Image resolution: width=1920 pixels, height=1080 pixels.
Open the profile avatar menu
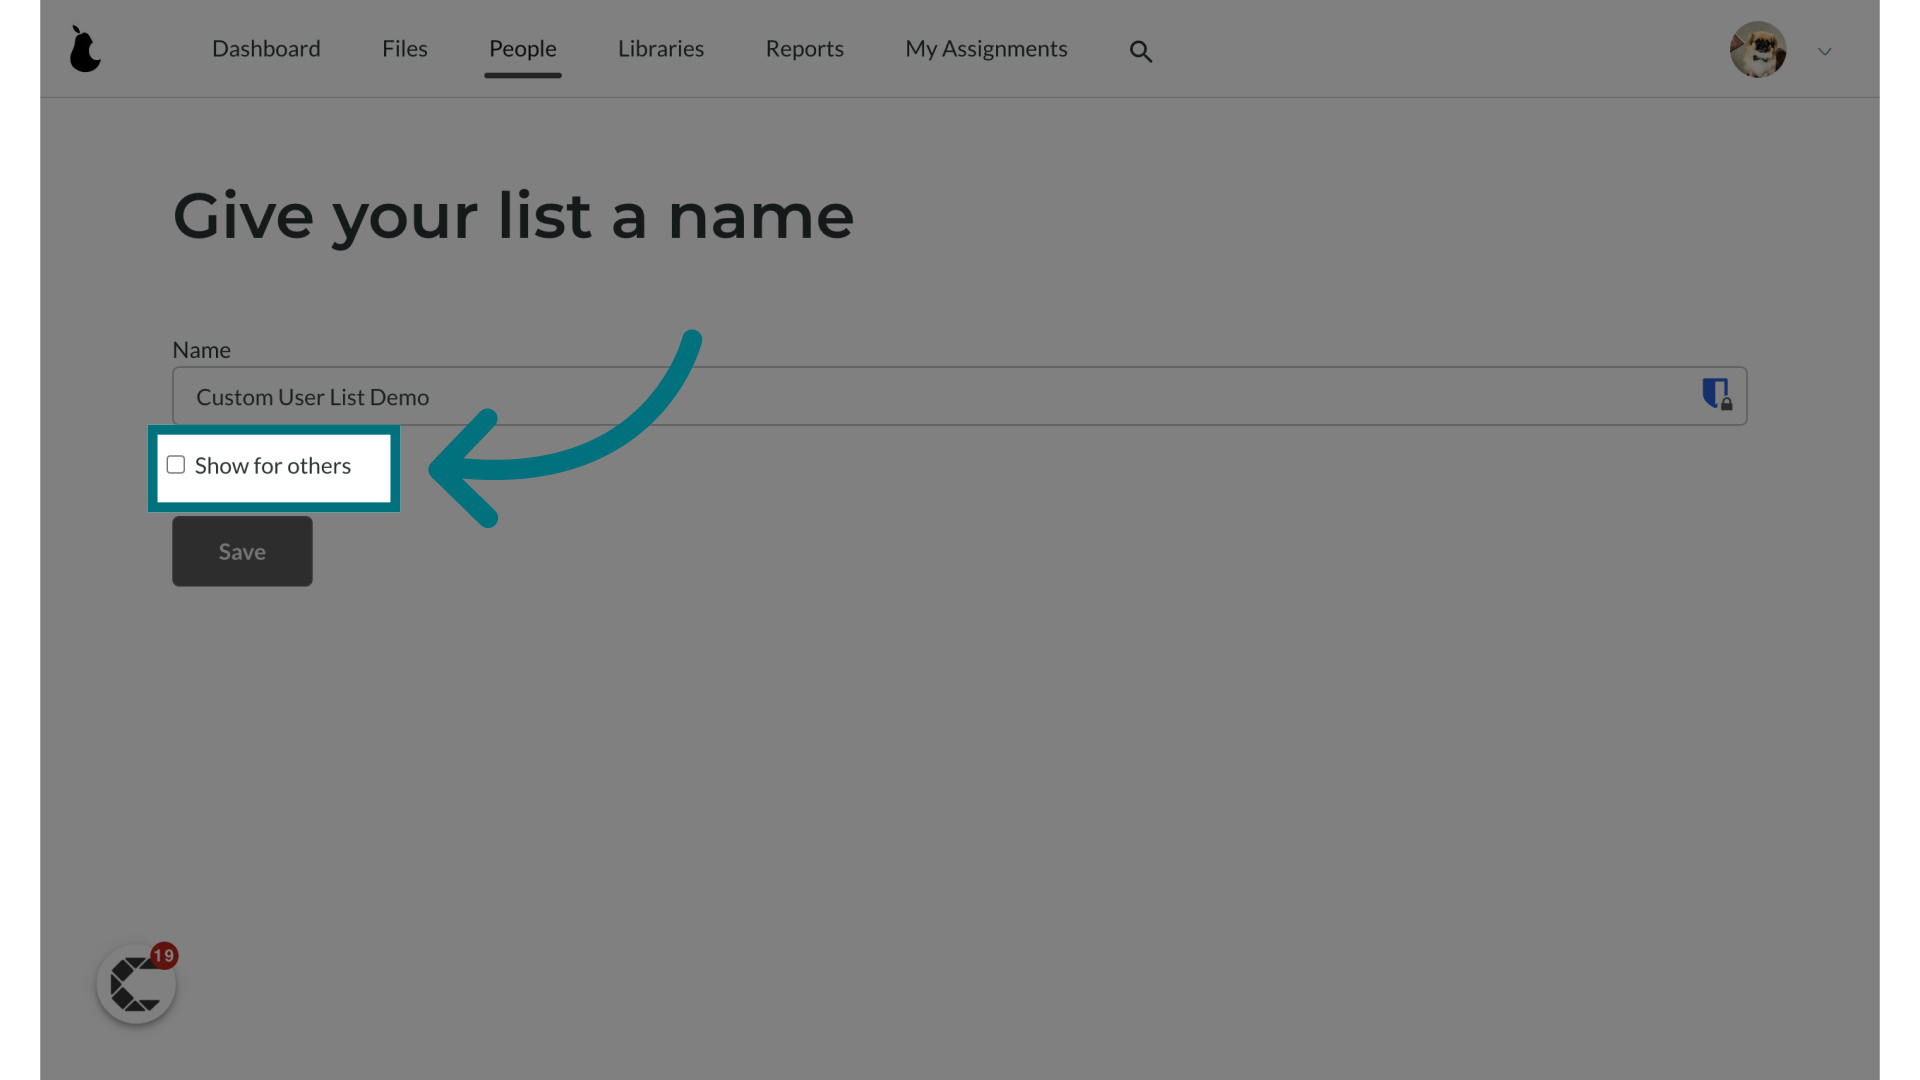pyautogui.click(x=1758, y=49)
